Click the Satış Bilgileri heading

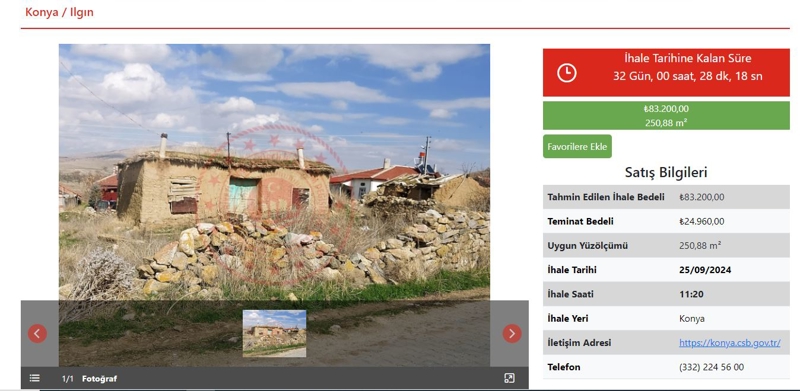666,172
